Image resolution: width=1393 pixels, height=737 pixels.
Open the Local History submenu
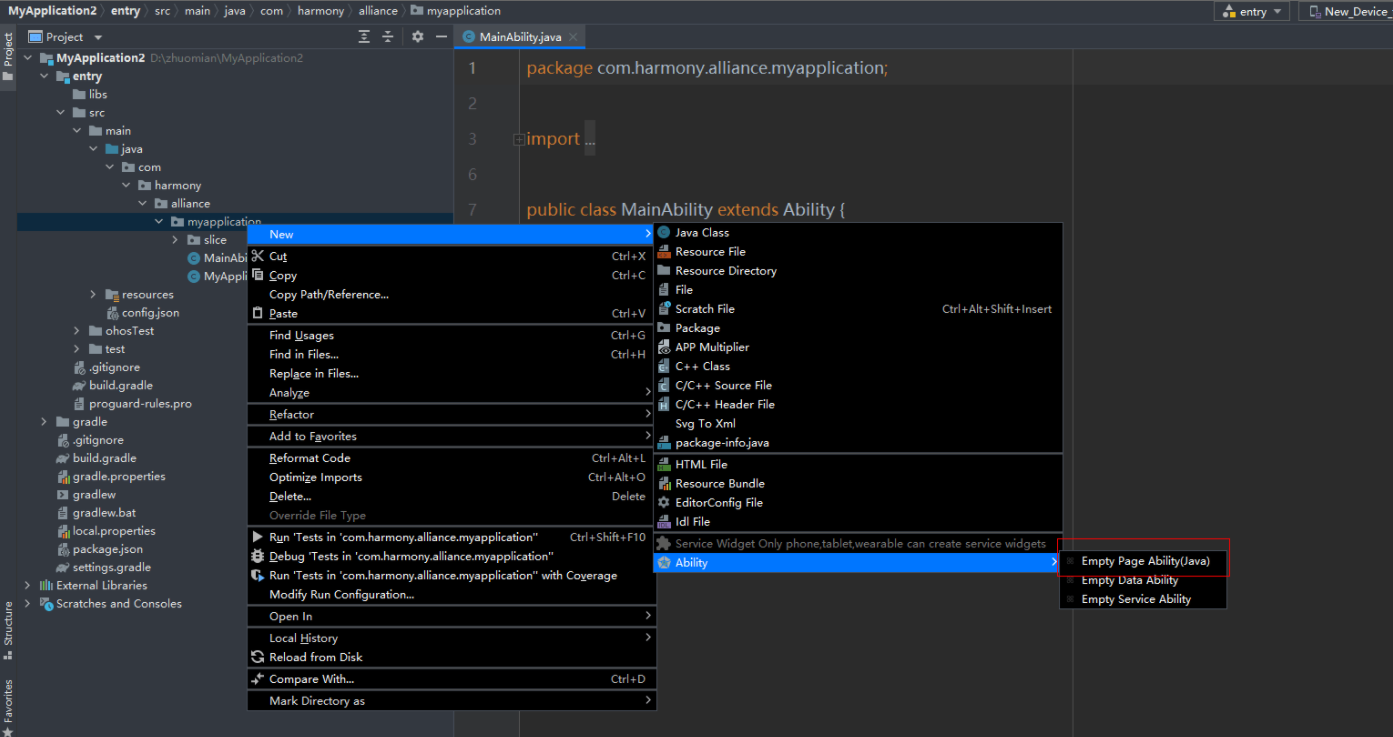tap(451, 638)
